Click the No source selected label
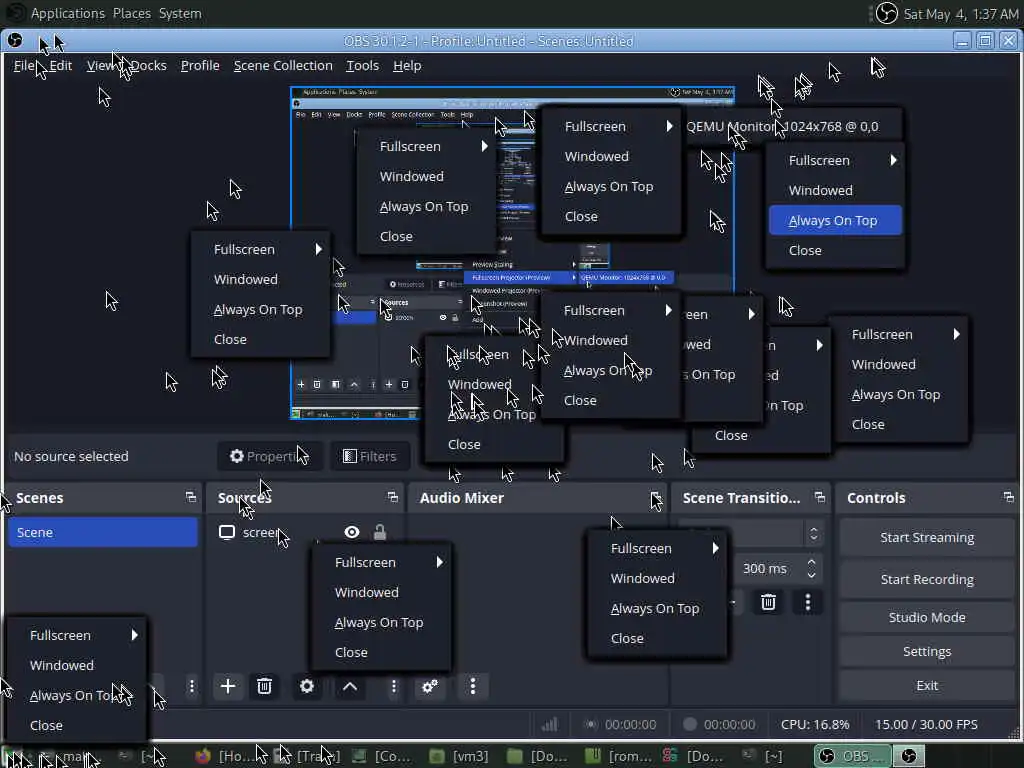The image size is (1024, 768). (x=71, y=456)
